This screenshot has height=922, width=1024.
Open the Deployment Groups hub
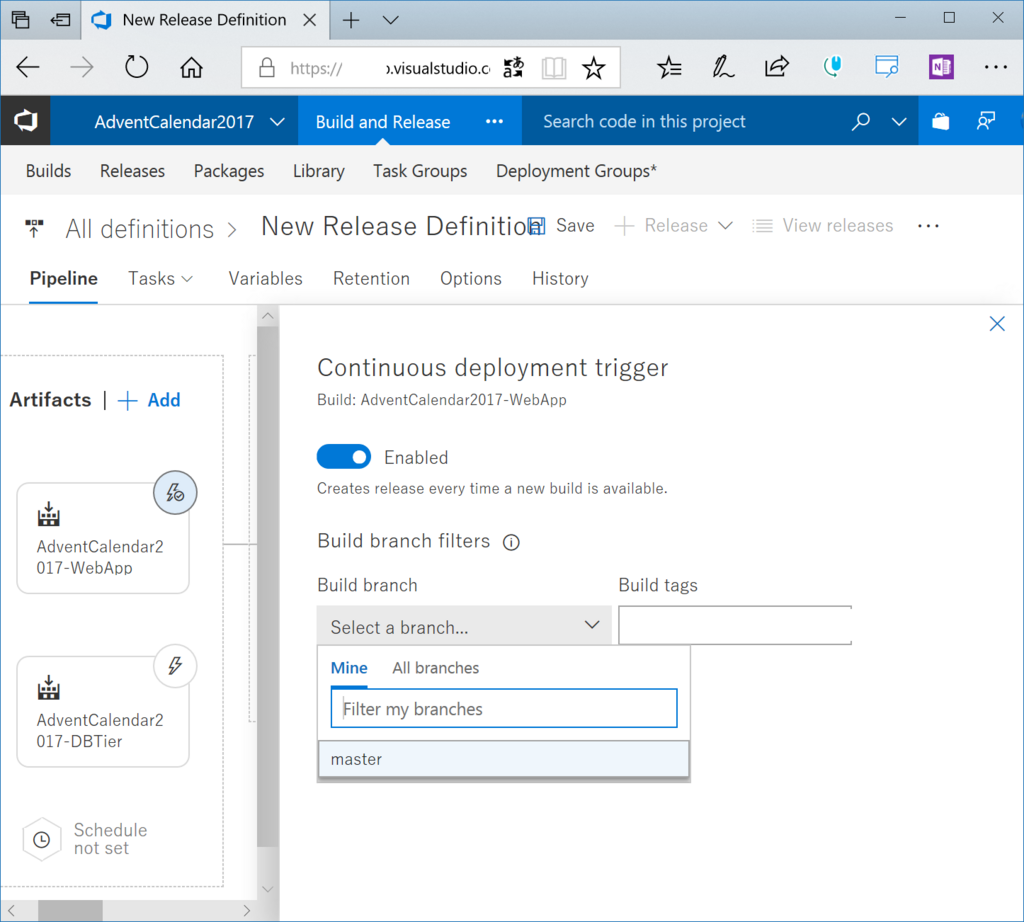click(576, 171)
